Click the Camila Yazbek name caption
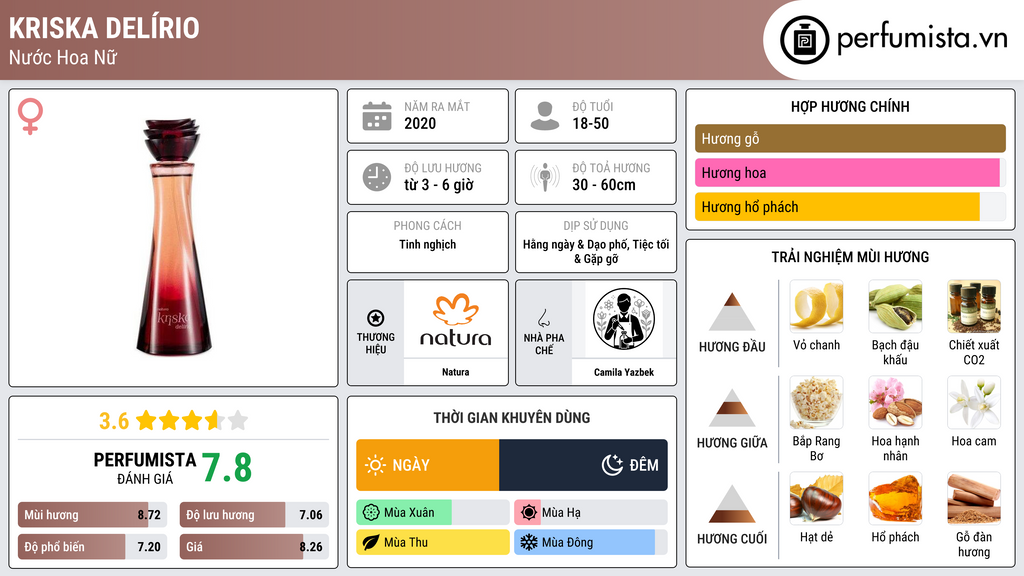The image size is (1024, 576). tap(624, 372)
